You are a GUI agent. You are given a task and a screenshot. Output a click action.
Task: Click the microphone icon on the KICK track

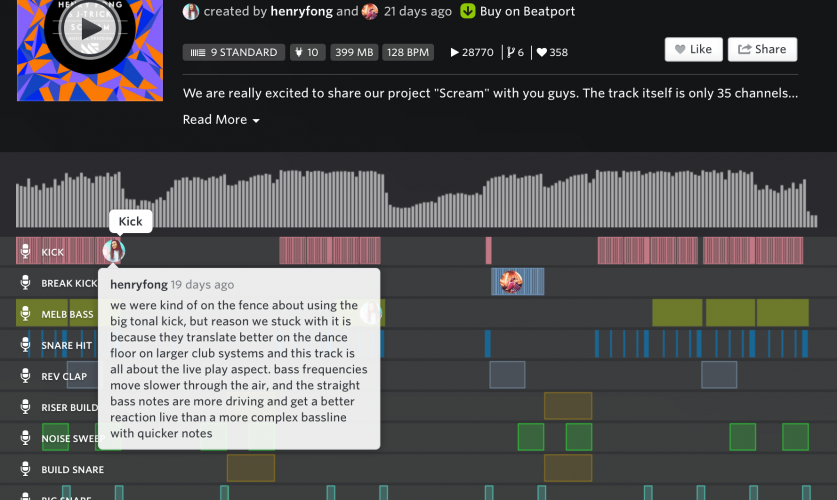[x=26, y=252]
